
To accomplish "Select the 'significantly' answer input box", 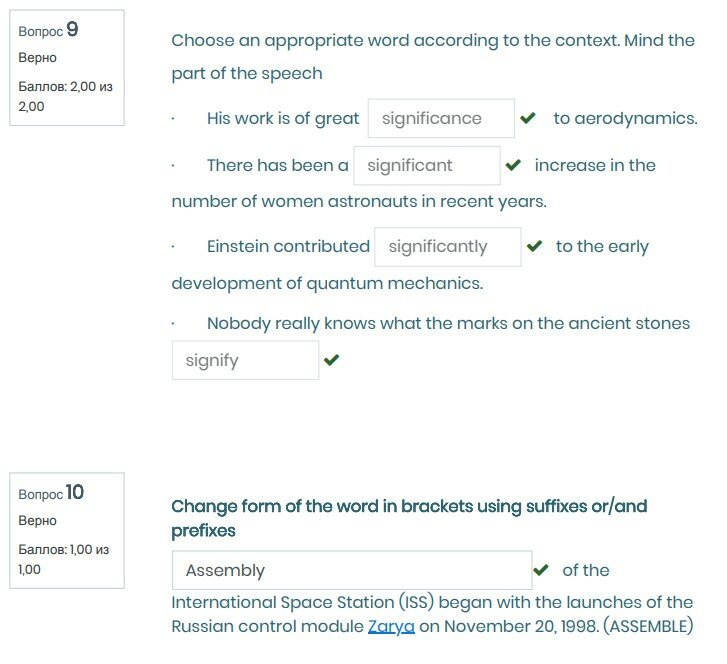I will coord(447,247).
